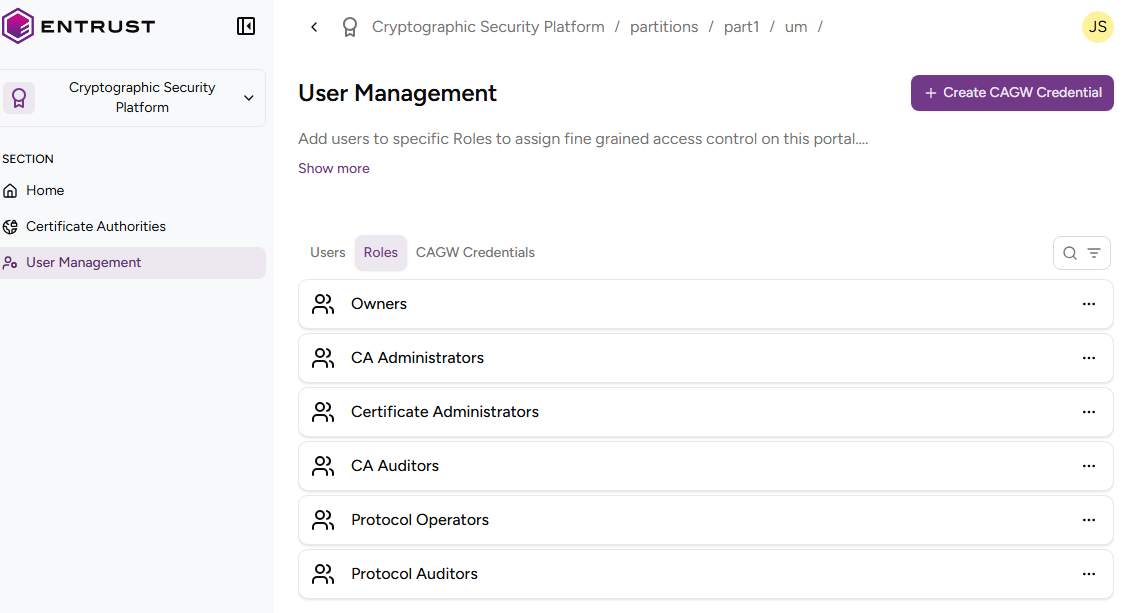The image size is (1126, 613).
Task: Go to Certificate Authorities in sidebar
Action: coord(95,226)
